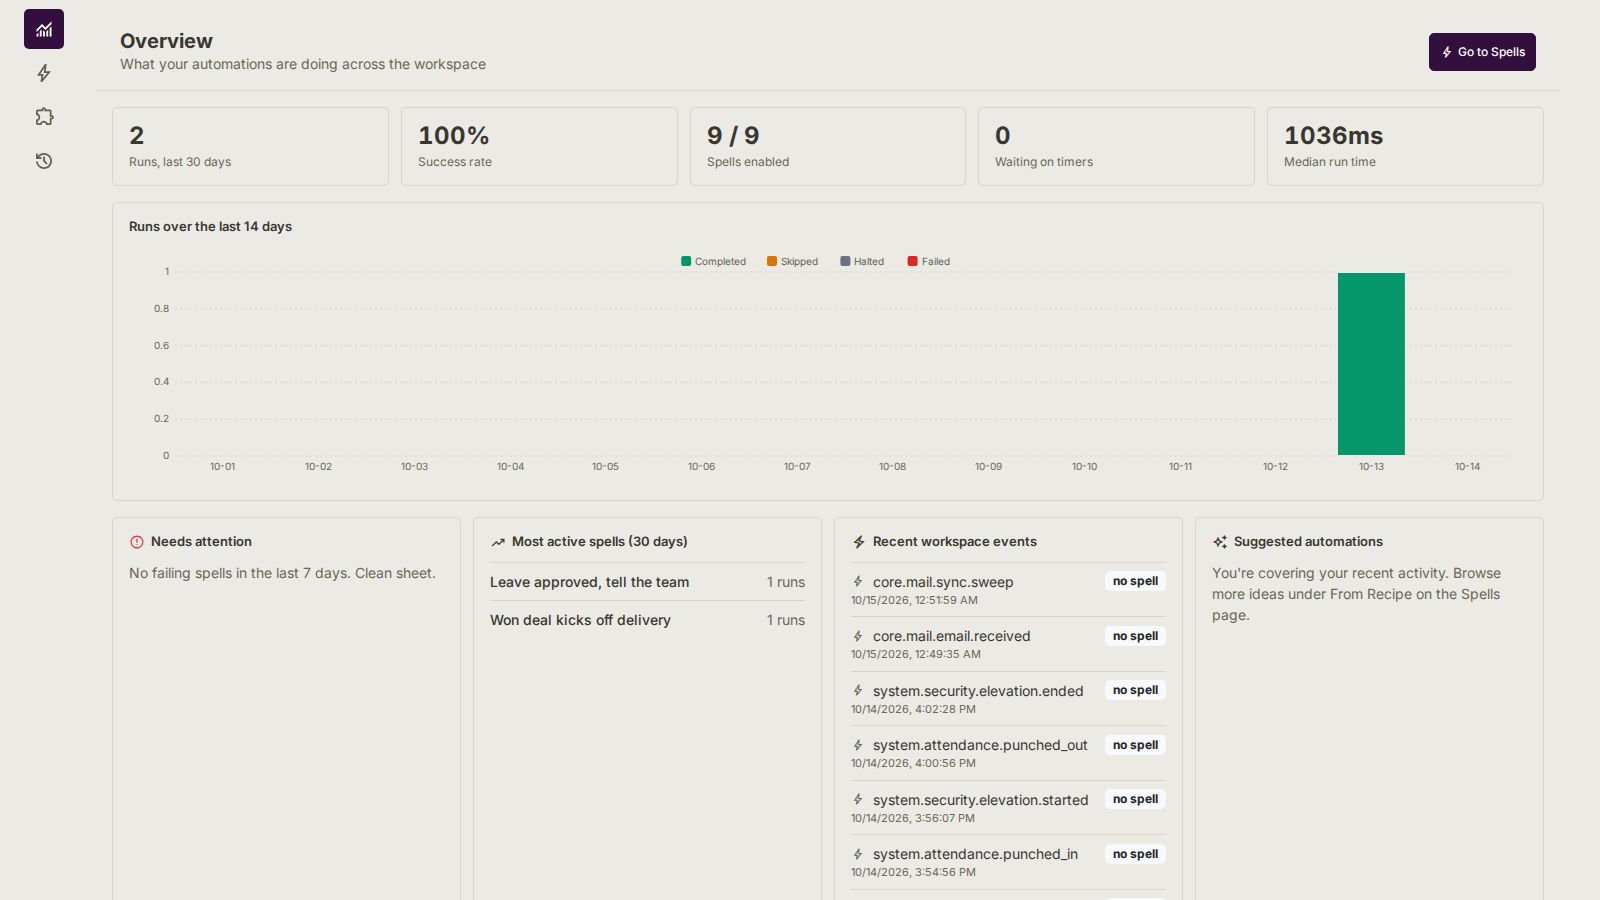
Task: Click lightning icon beside core.mail.sync.sweep
Action: (x=858, y=581)
